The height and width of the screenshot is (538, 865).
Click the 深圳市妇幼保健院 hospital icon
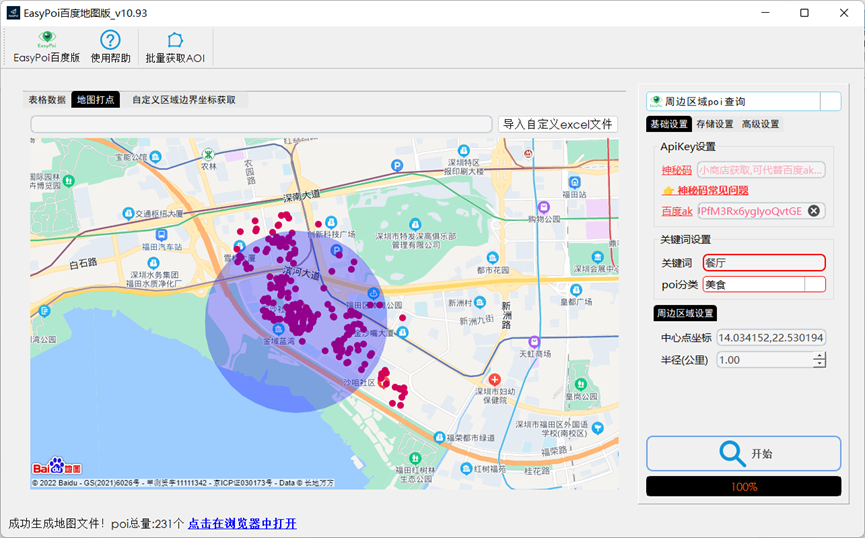click(494, 379)
